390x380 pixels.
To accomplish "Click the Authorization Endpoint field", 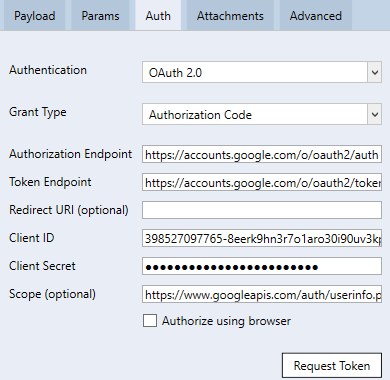I will pos(262,154).
